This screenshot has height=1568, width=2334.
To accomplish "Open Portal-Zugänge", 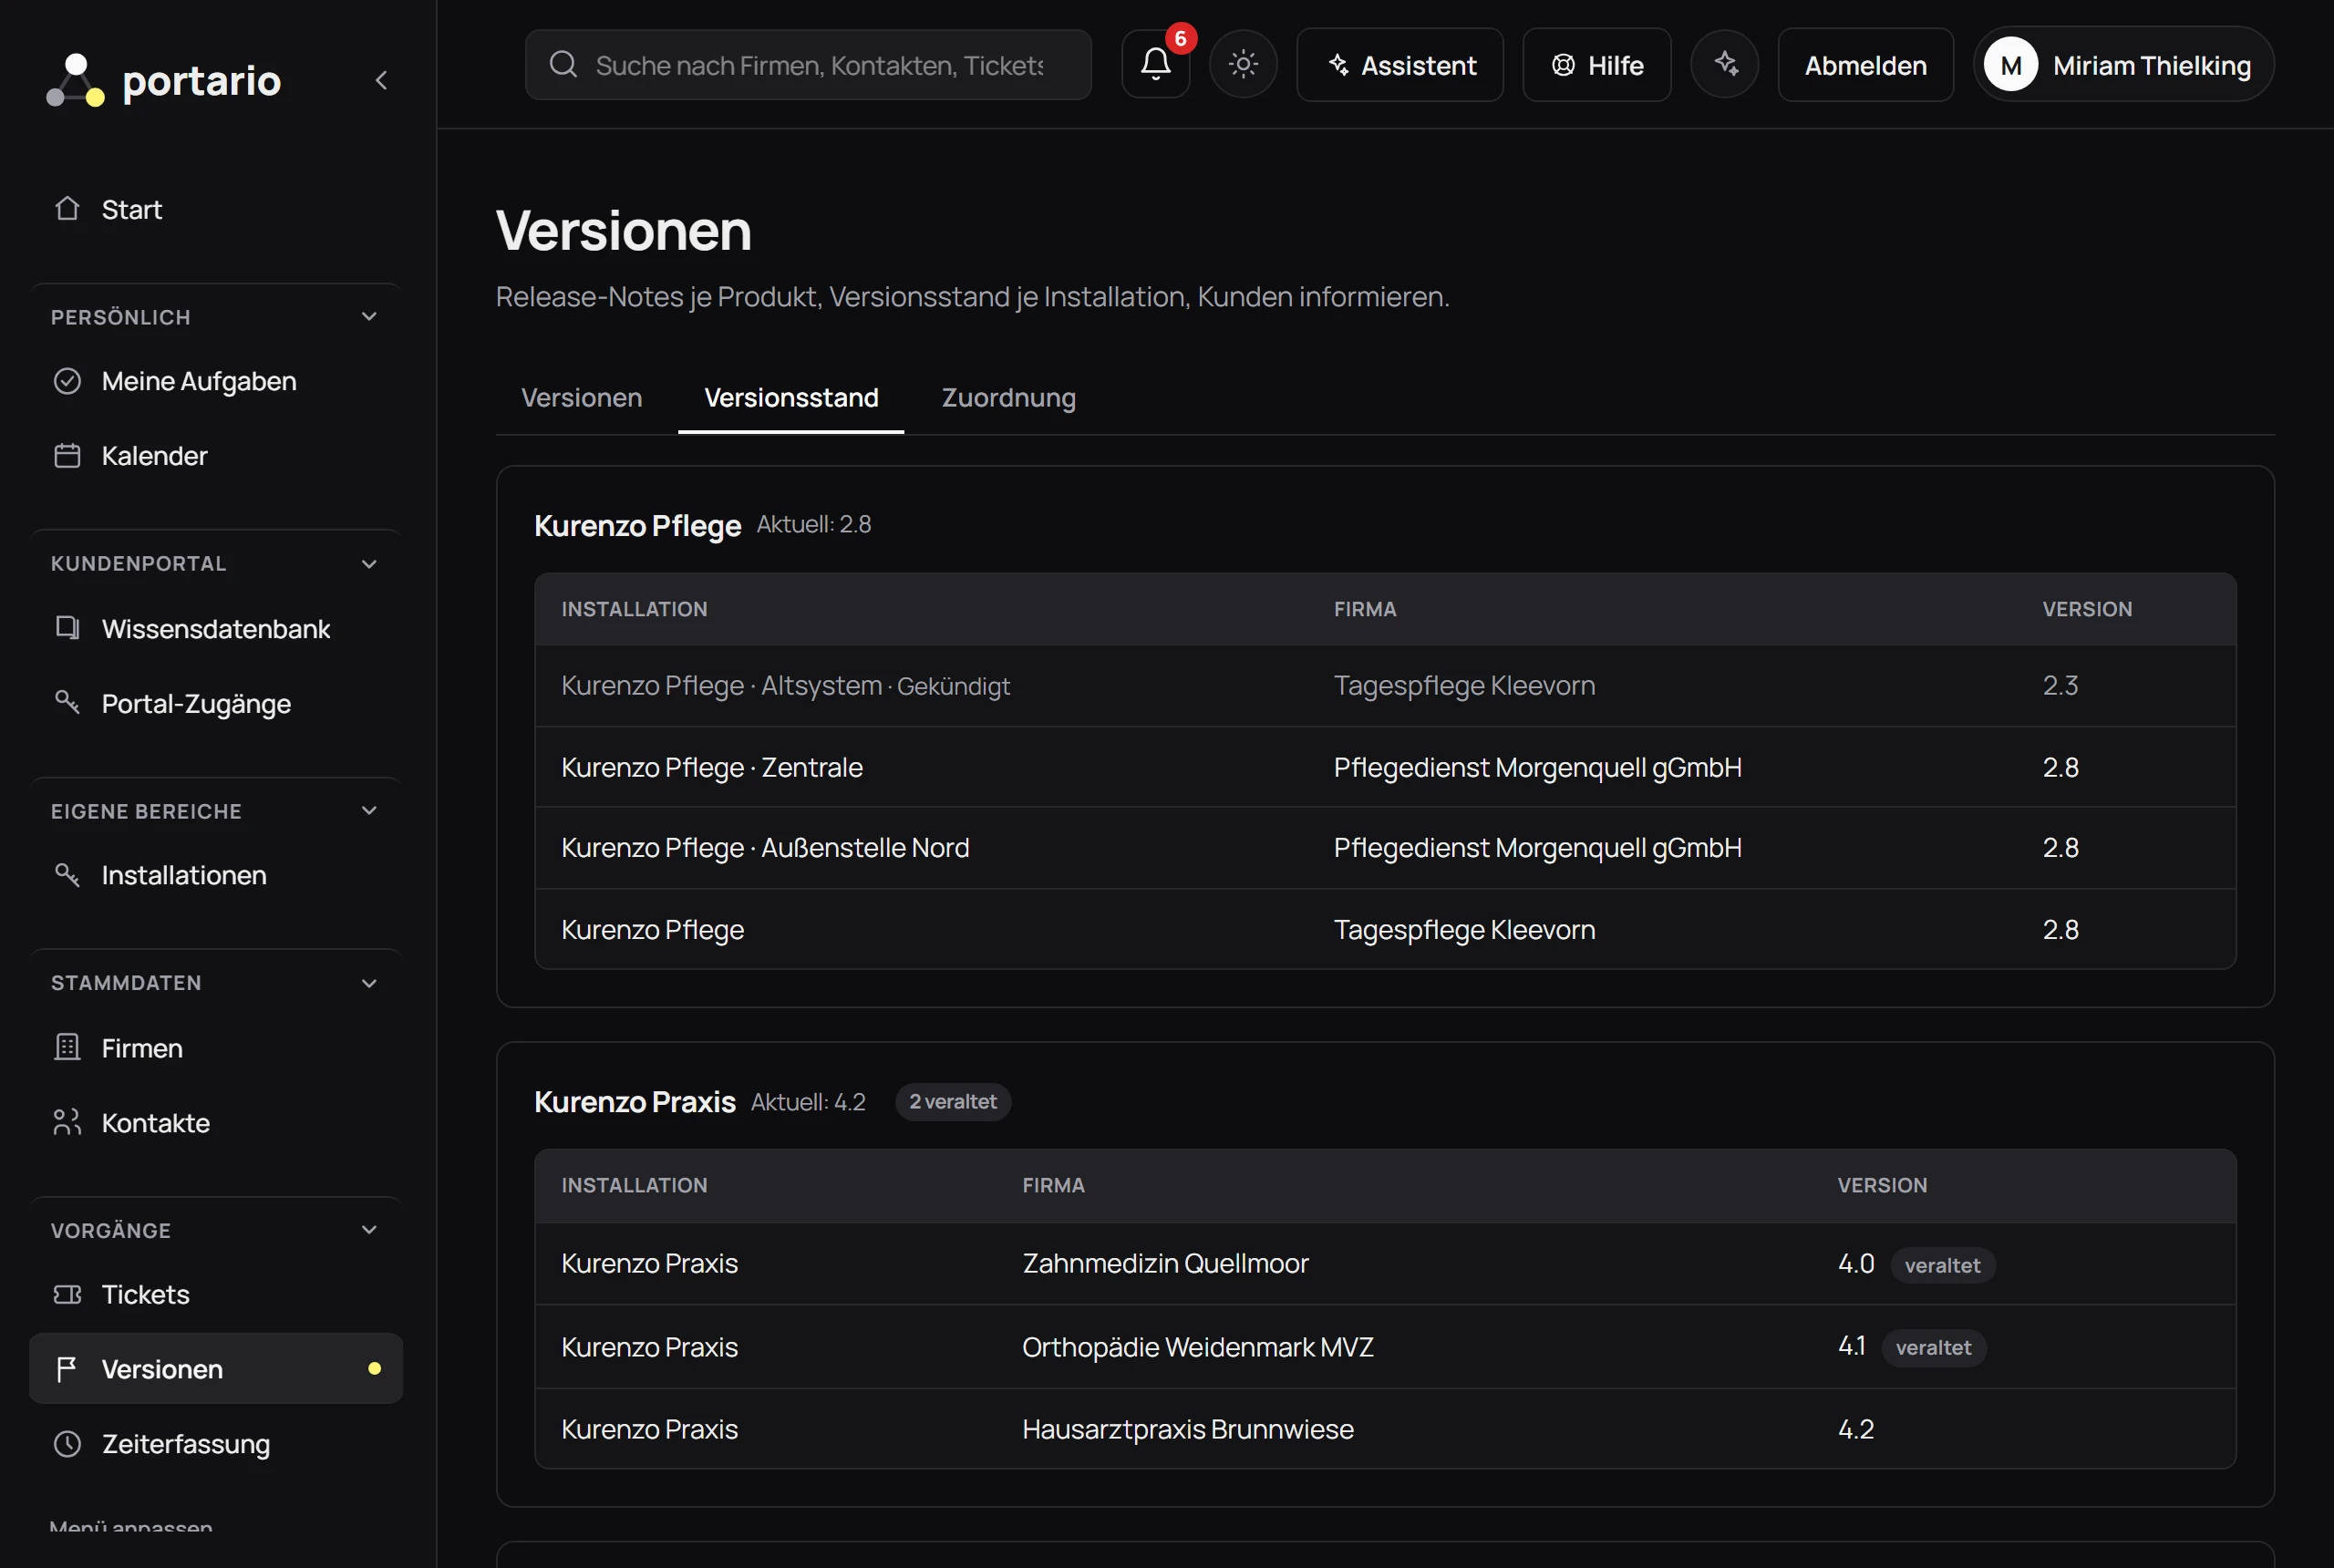I will pos(215,703).
